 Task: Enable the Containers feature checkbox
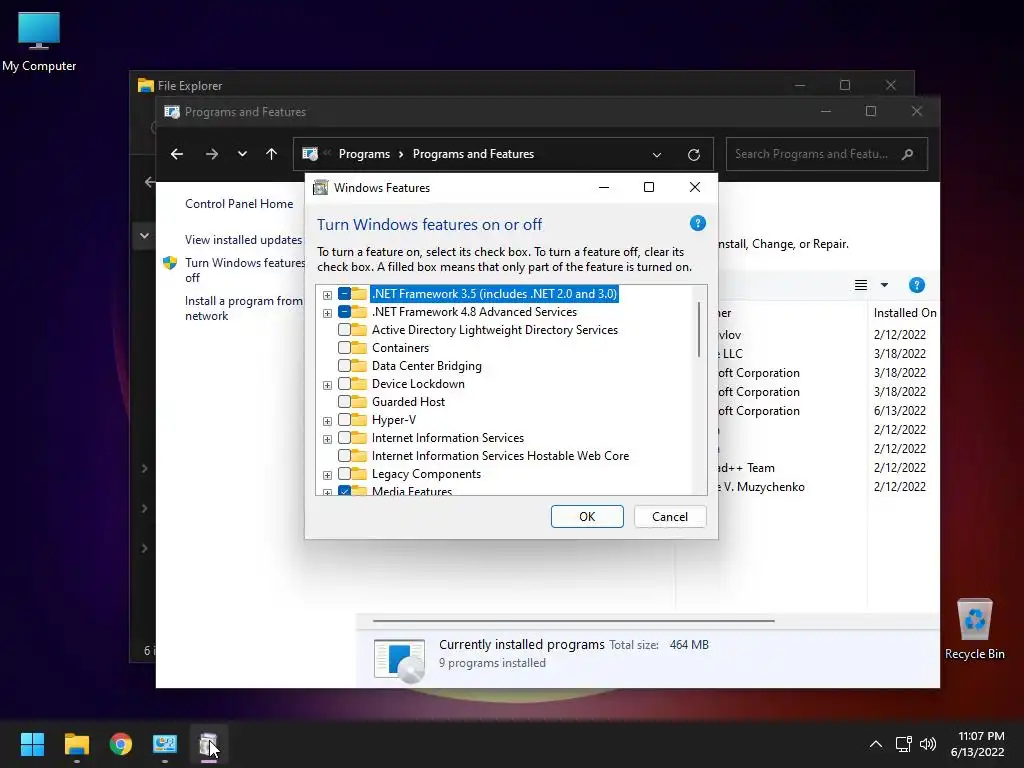point(344,348)
